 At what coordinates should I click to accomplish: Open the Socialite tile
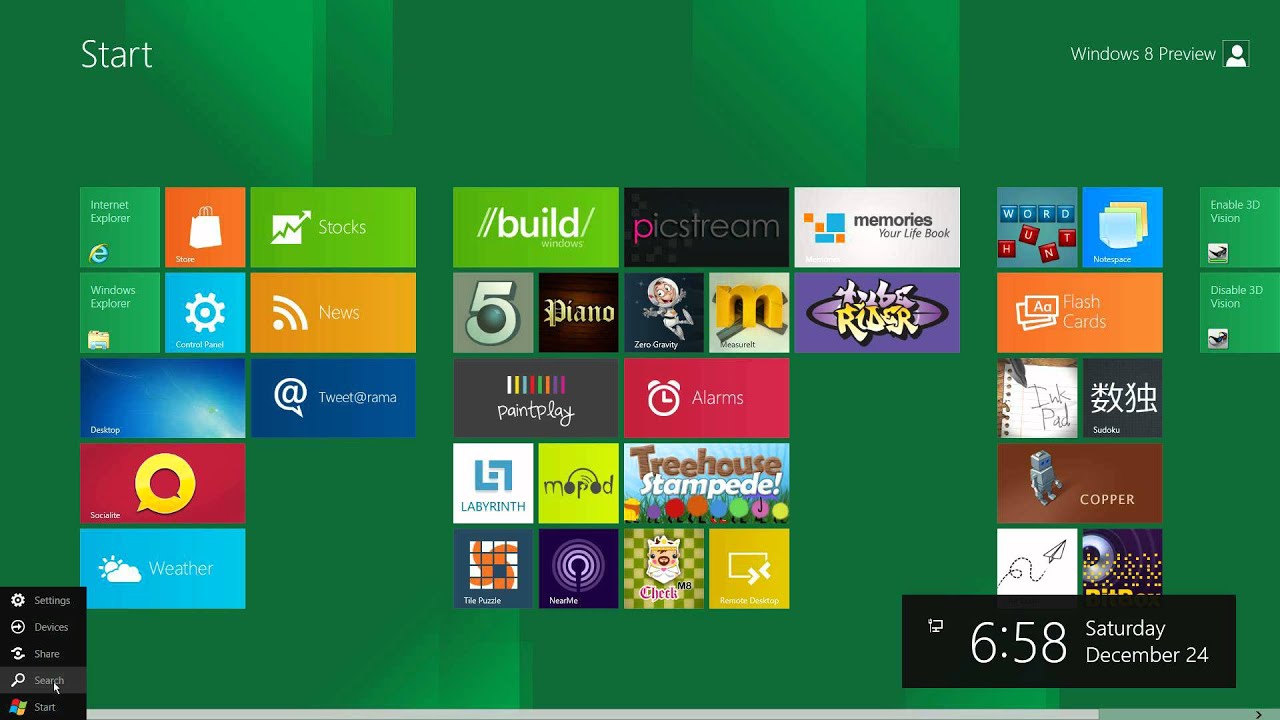click(x=162, y=483)
